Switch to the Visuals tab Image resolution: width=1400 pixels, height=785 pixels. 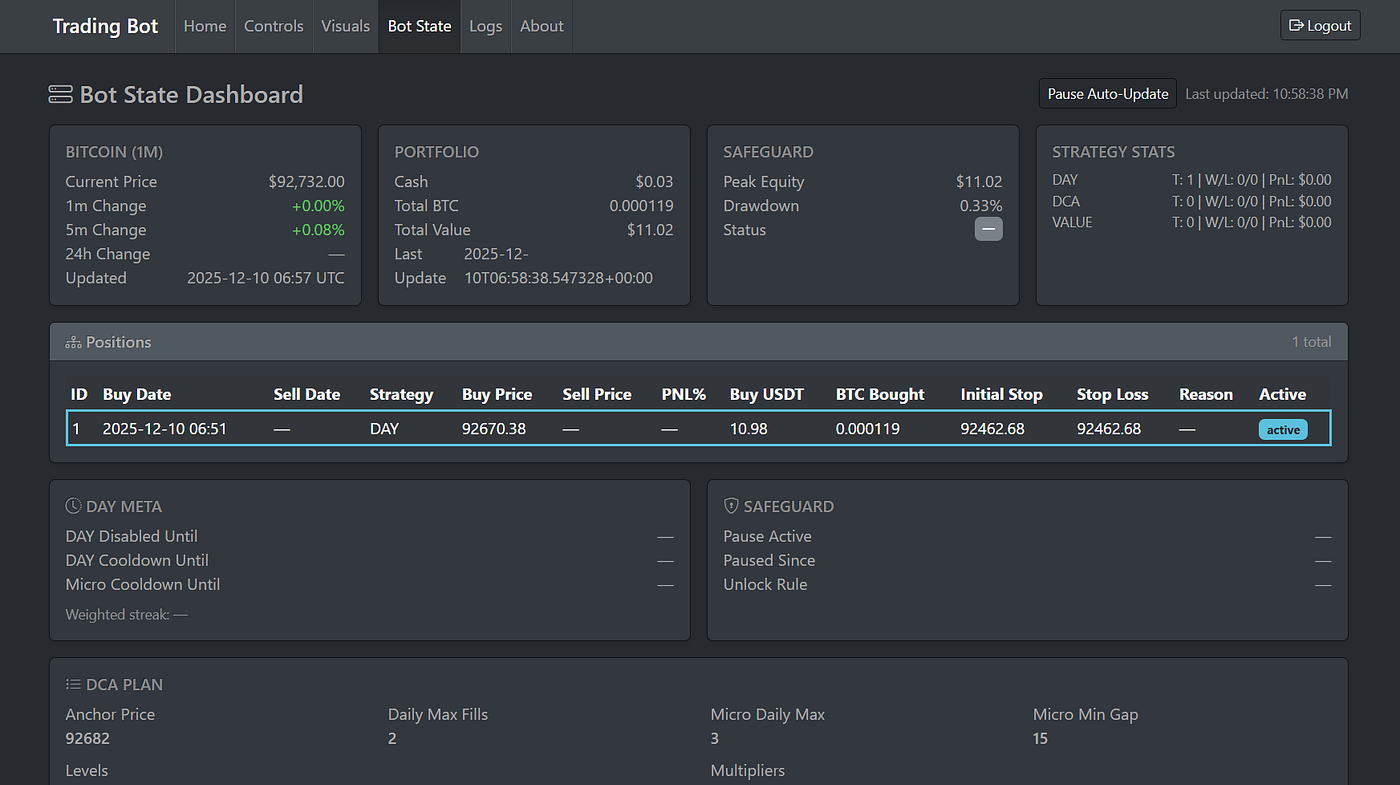pos(345,26)
